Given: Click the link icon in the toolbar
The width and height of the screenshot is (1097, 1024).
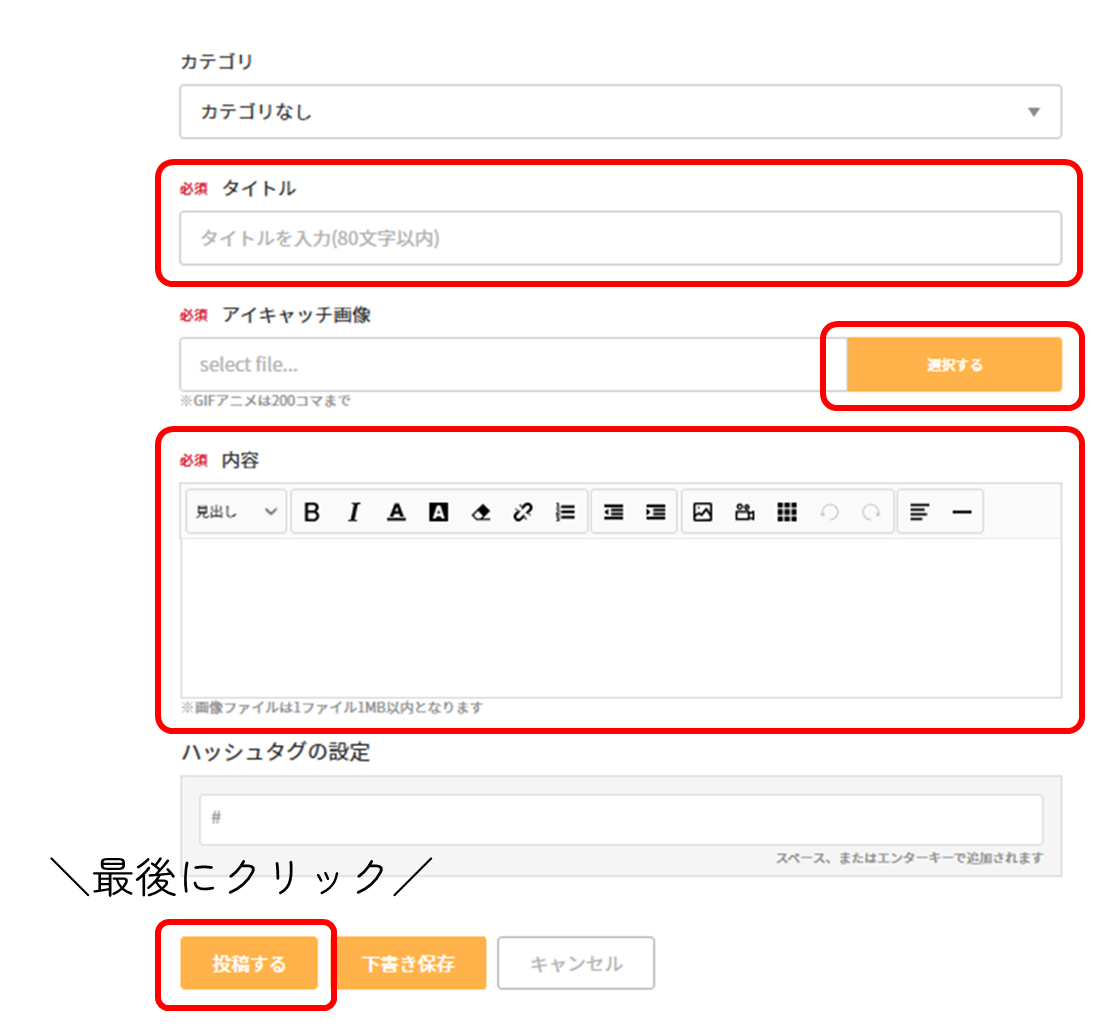Looking at the screenshot, I should coord(523,512).
